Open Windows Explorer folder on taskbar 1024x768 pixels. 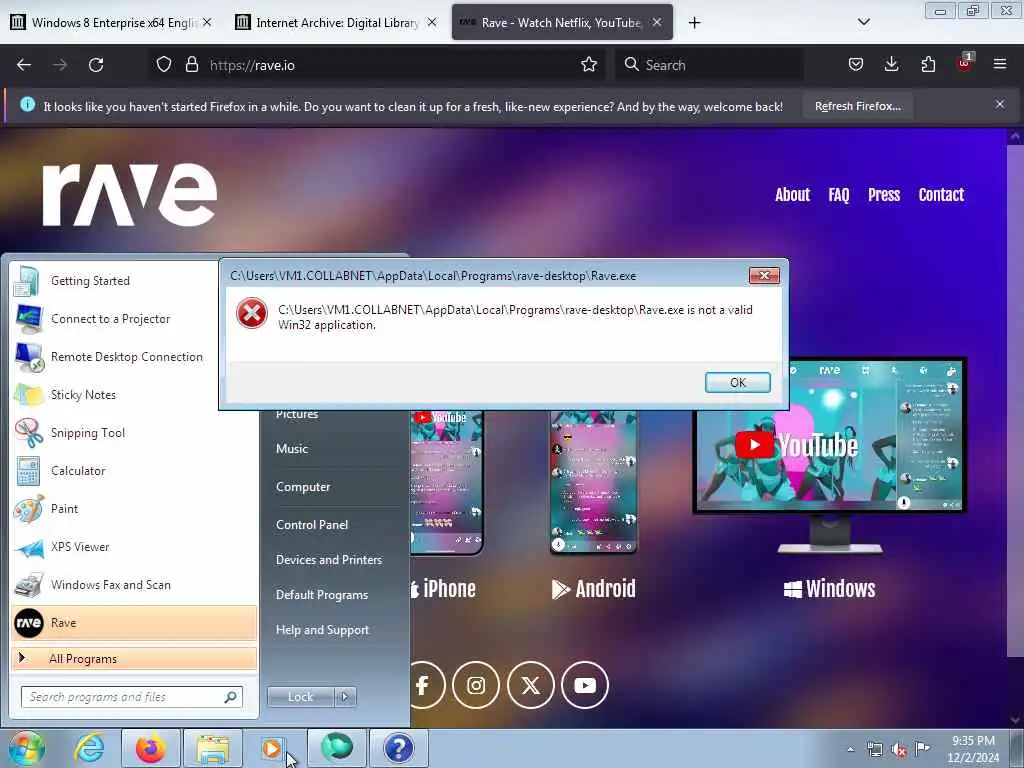[213, 748]
